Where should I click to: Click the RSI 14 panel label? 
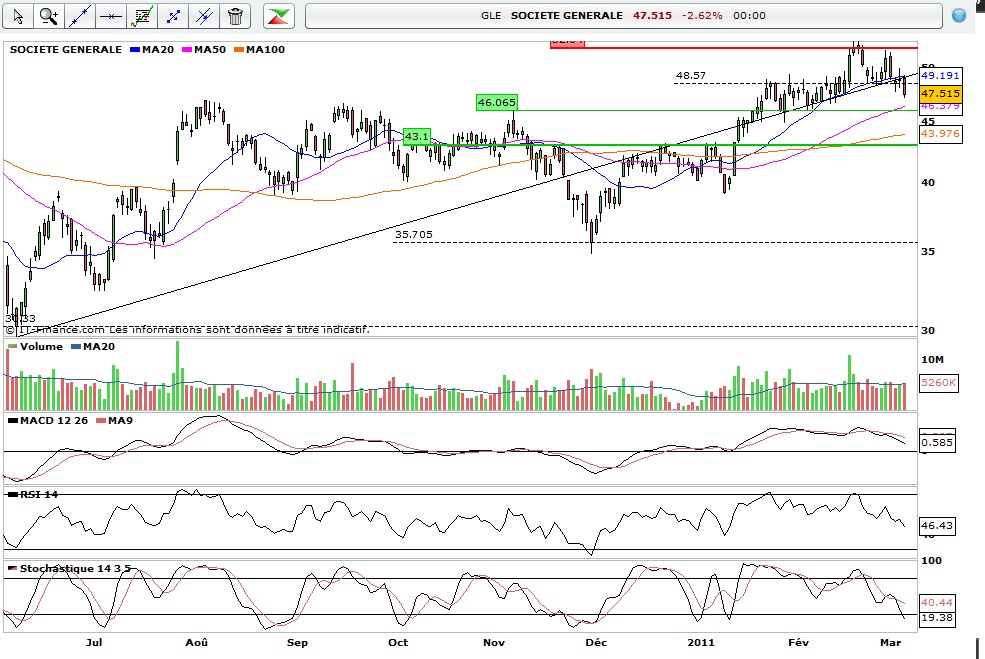coord(39,495)
